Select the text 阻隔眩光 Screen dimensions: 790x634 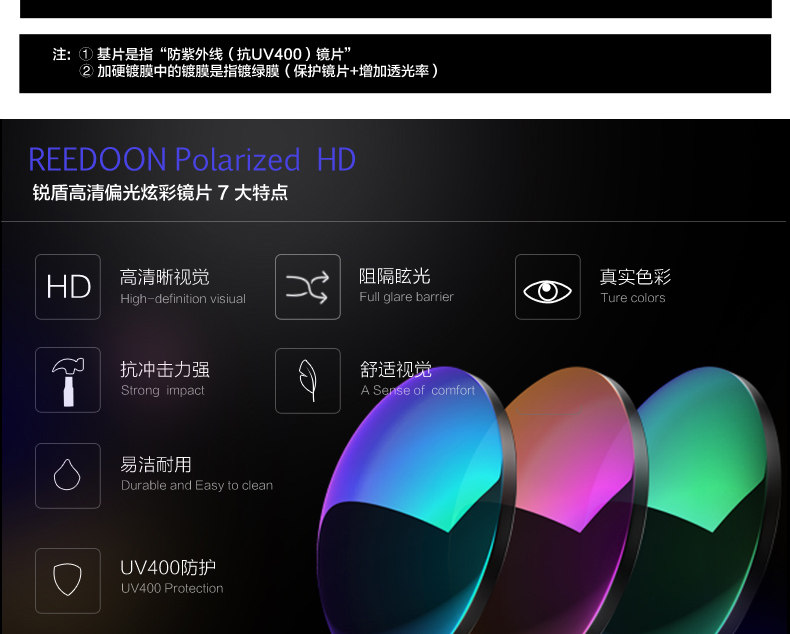(x=395, y=276)
